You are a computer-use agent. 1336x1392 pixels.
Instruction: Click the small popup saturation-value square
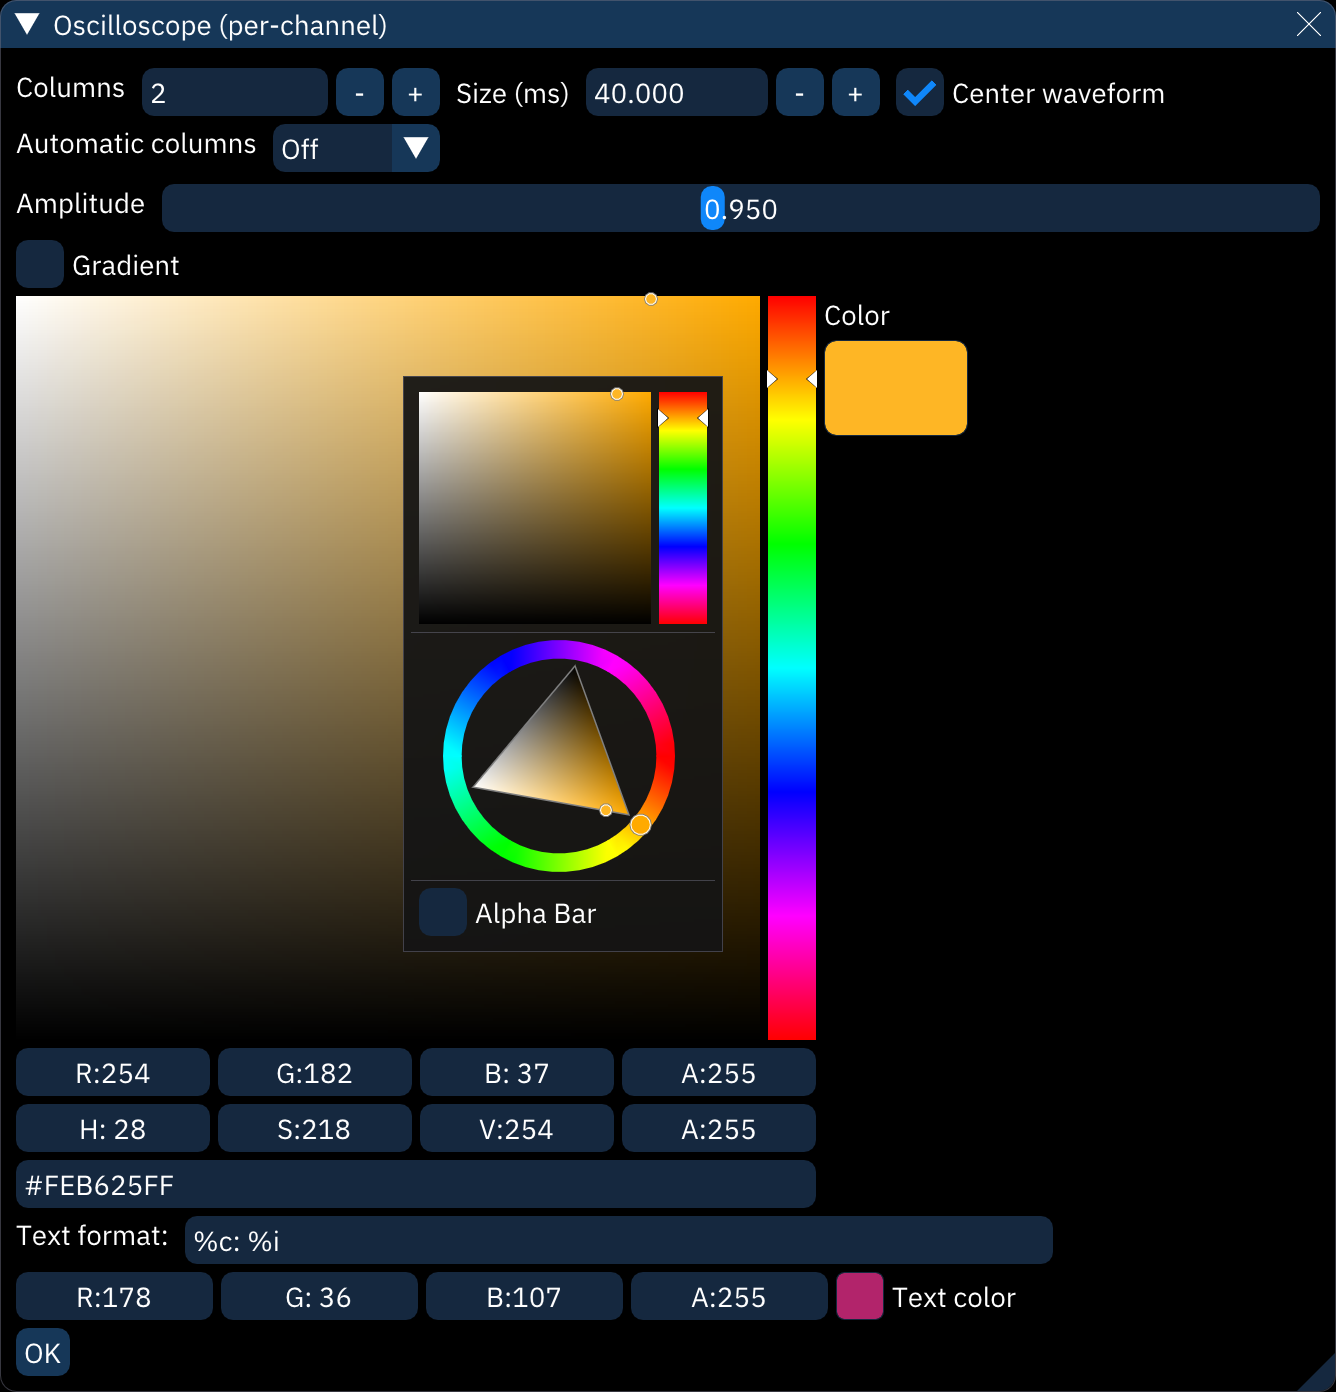pos(535,508)
